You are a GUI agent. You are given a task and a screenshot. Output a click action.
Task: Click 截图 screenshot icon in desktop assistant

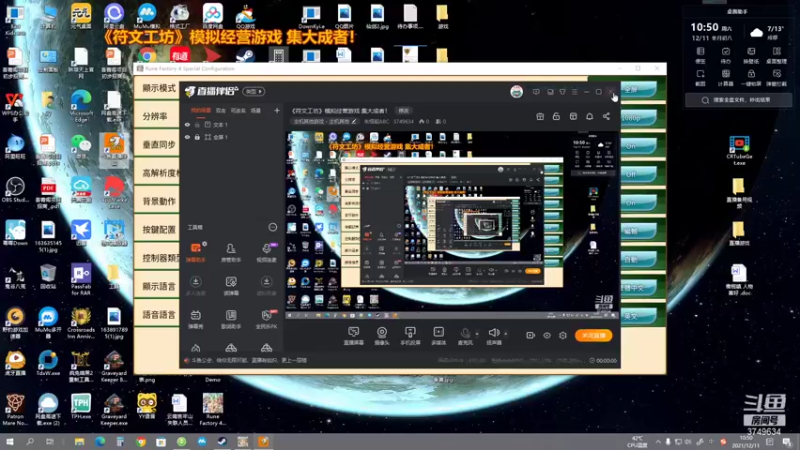[x=701, y=78]
